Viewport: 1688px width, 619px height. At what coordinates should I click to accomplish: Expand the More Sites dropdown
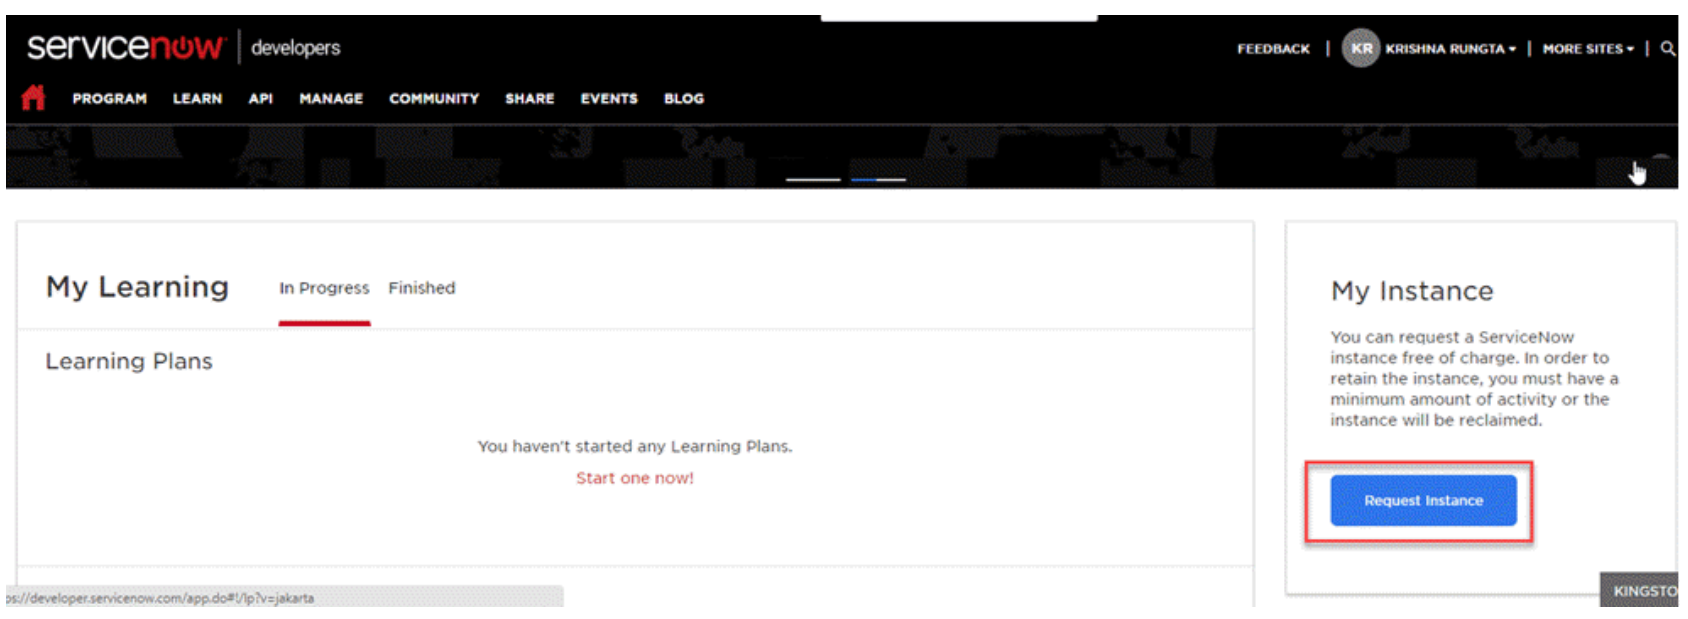point(1588,49)
